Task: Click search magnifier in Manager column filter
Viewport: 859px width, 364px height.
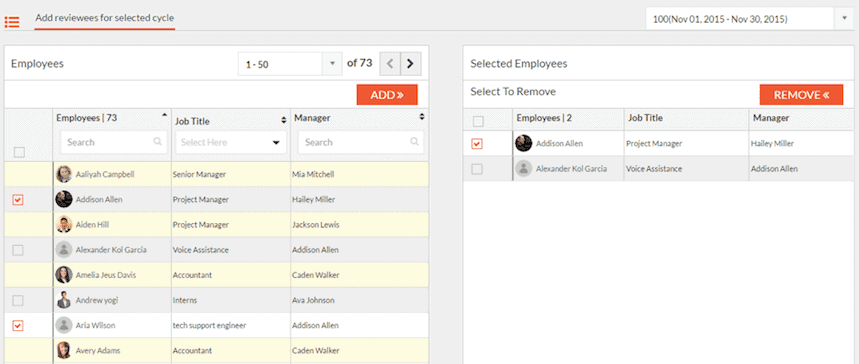Action: coord(414,141)
